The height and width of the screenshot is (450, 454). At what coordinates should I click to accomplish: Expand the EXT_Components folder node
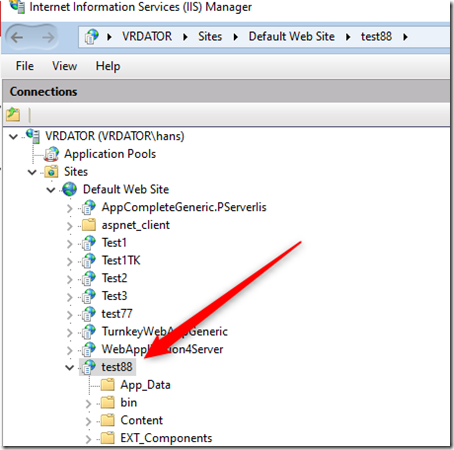(88, 439)
